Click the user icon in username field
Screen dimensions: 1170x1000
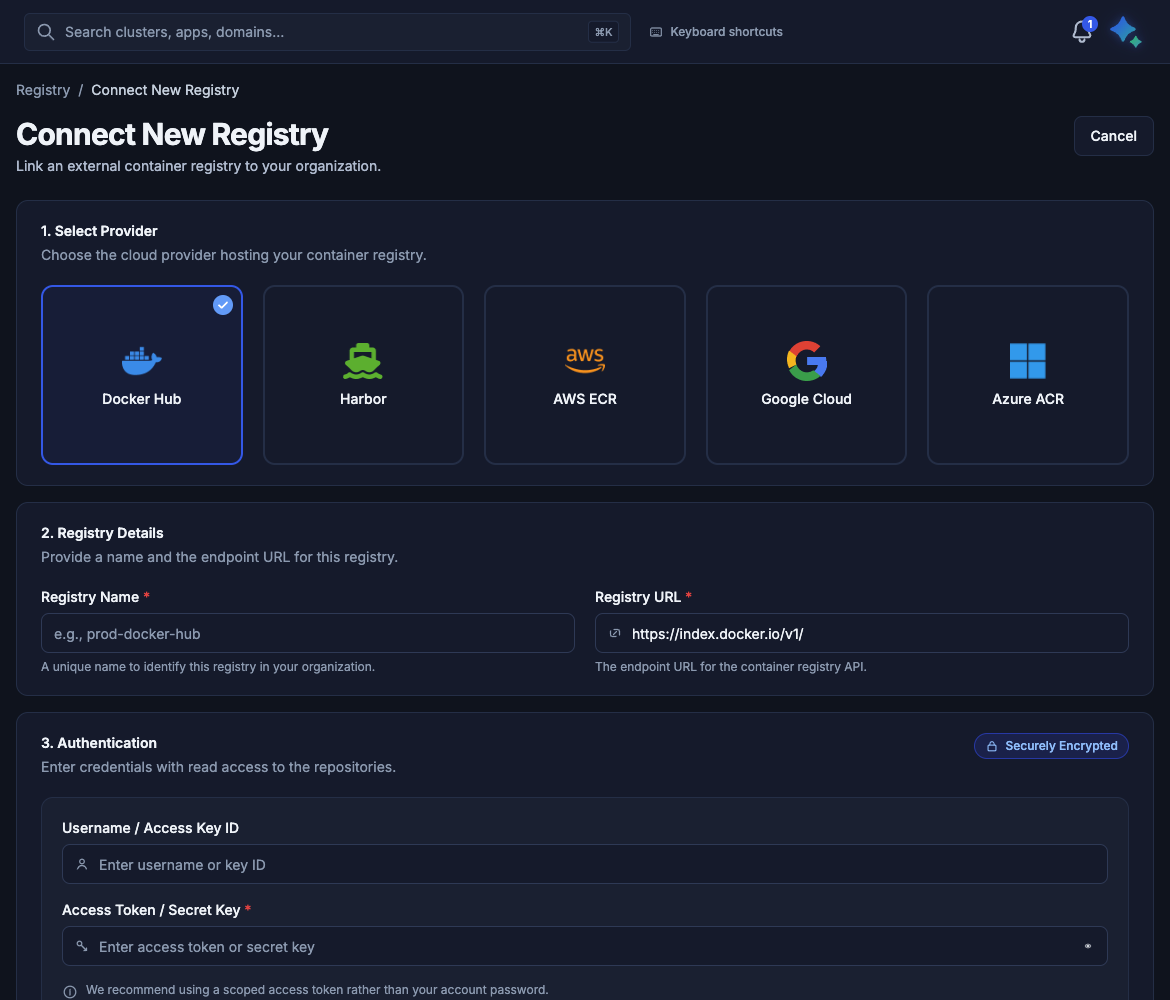(82, 864)
